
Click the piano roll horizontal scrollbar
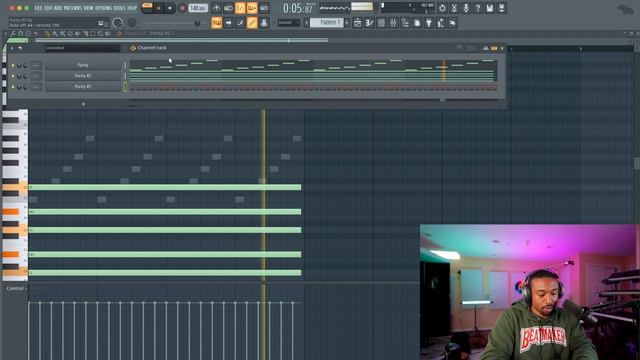pos(181,40)
